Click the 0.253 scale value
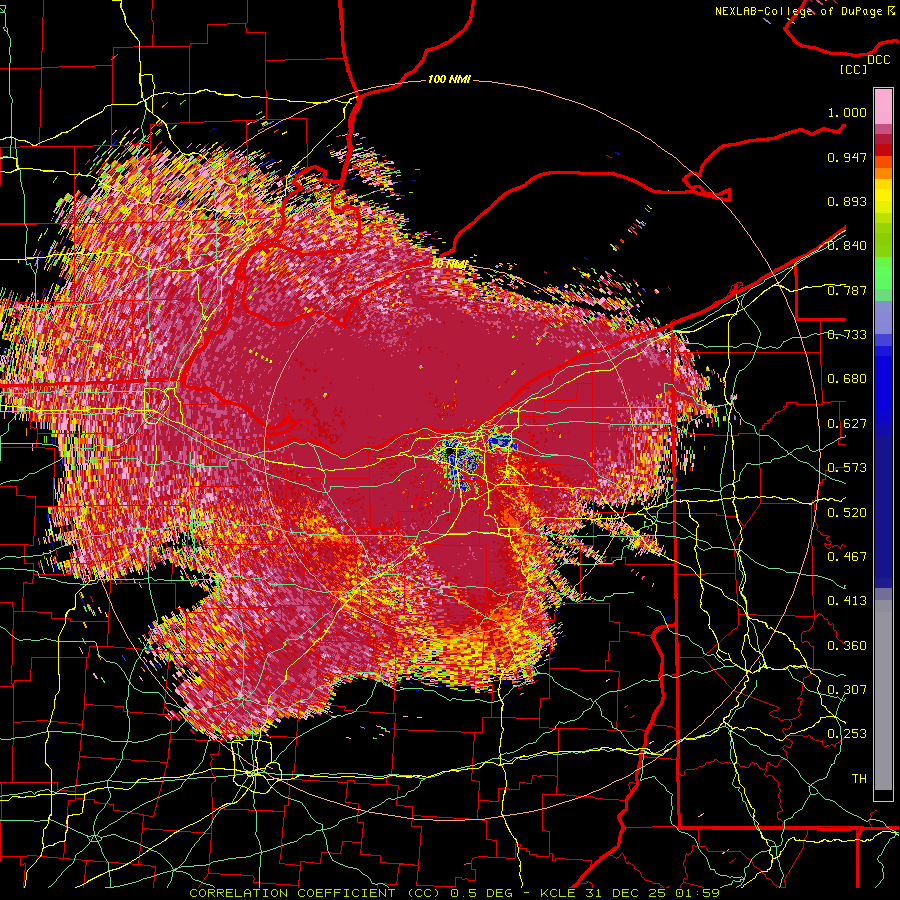This screenshot has height=900, width=900. coord(847,734)
